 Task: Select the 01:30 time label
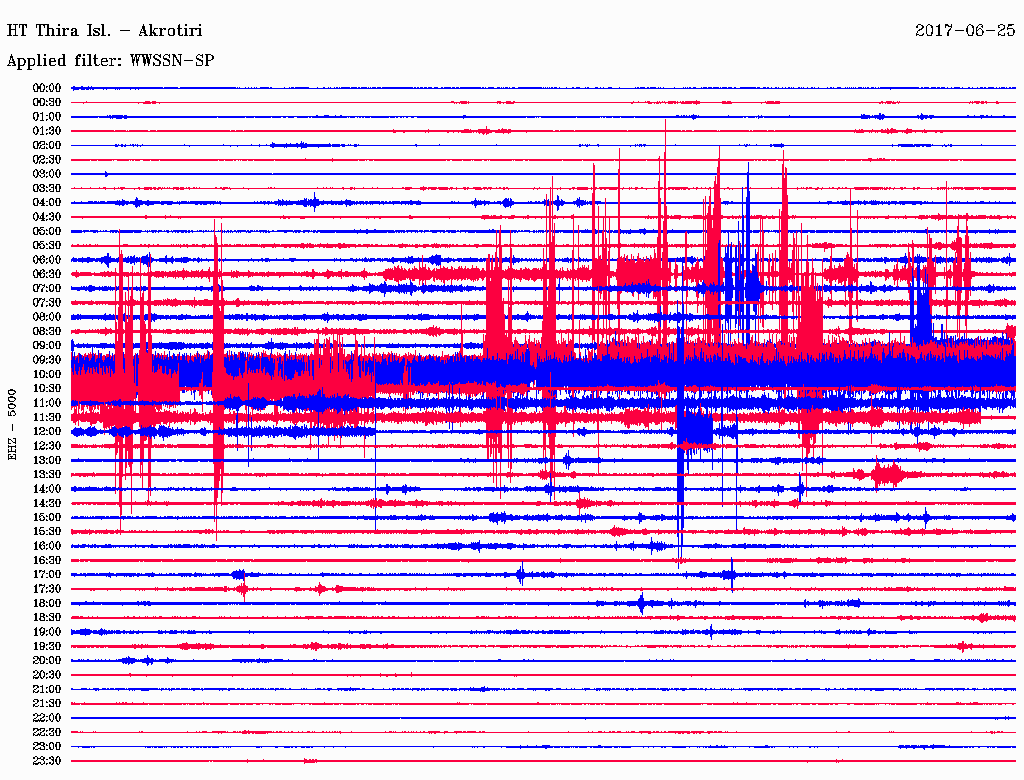(46, 131)
